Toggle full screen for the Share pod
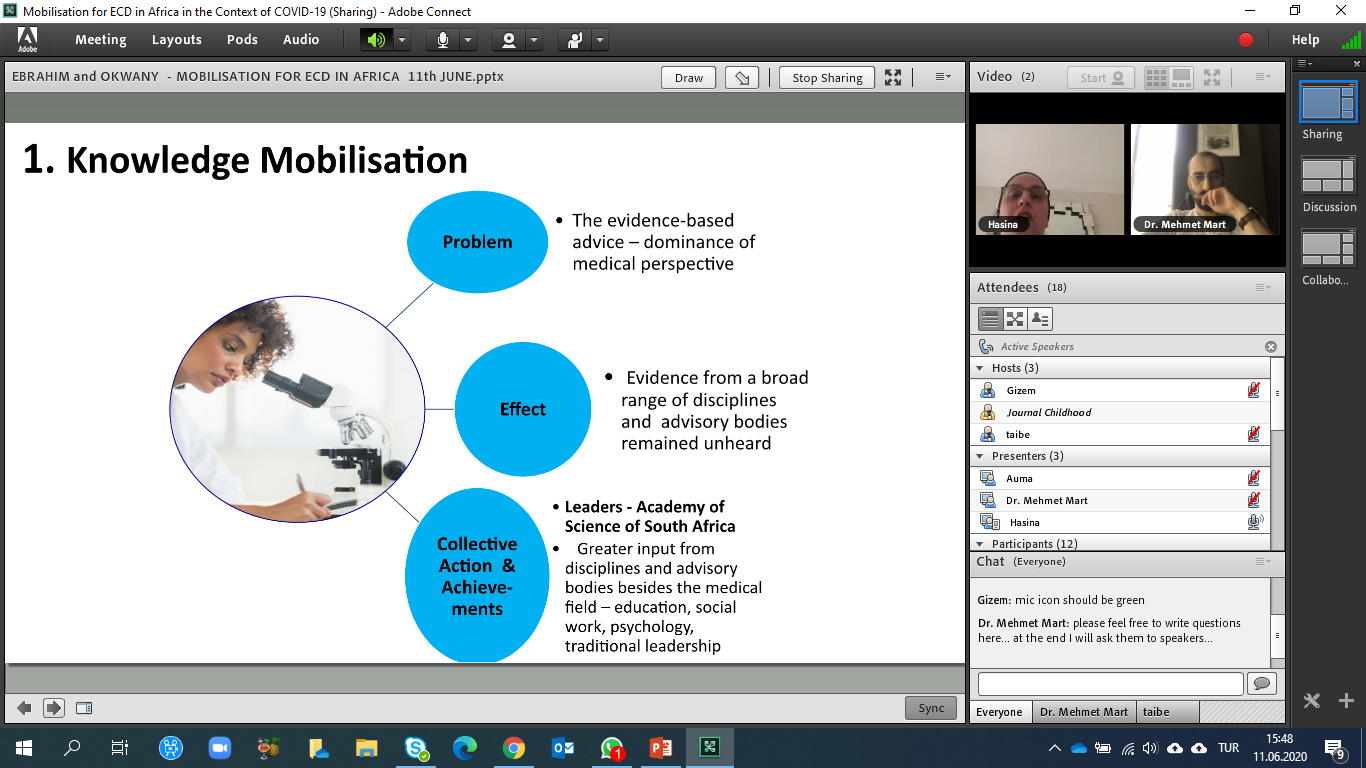Viewport: 1366px width, 768px height. pos(893,78)
